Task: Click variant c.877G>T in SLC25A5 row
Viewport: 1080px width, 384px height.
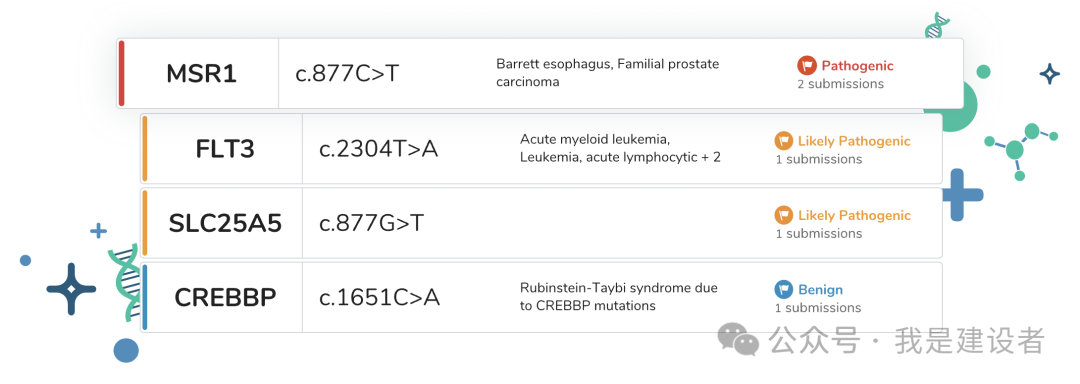Action: click(372, 223)
